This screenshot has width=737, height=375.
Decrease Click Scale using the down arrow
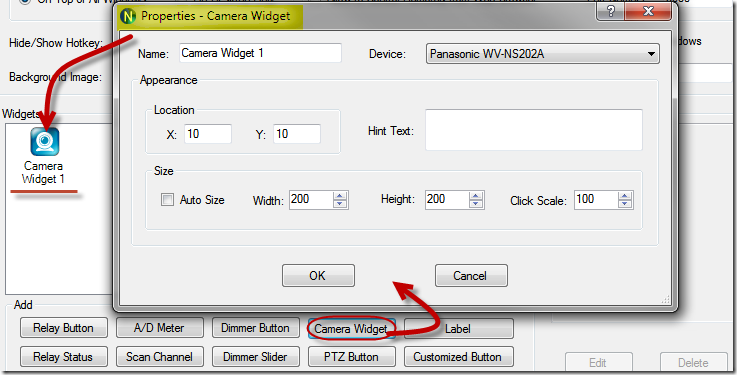(625, 204)
